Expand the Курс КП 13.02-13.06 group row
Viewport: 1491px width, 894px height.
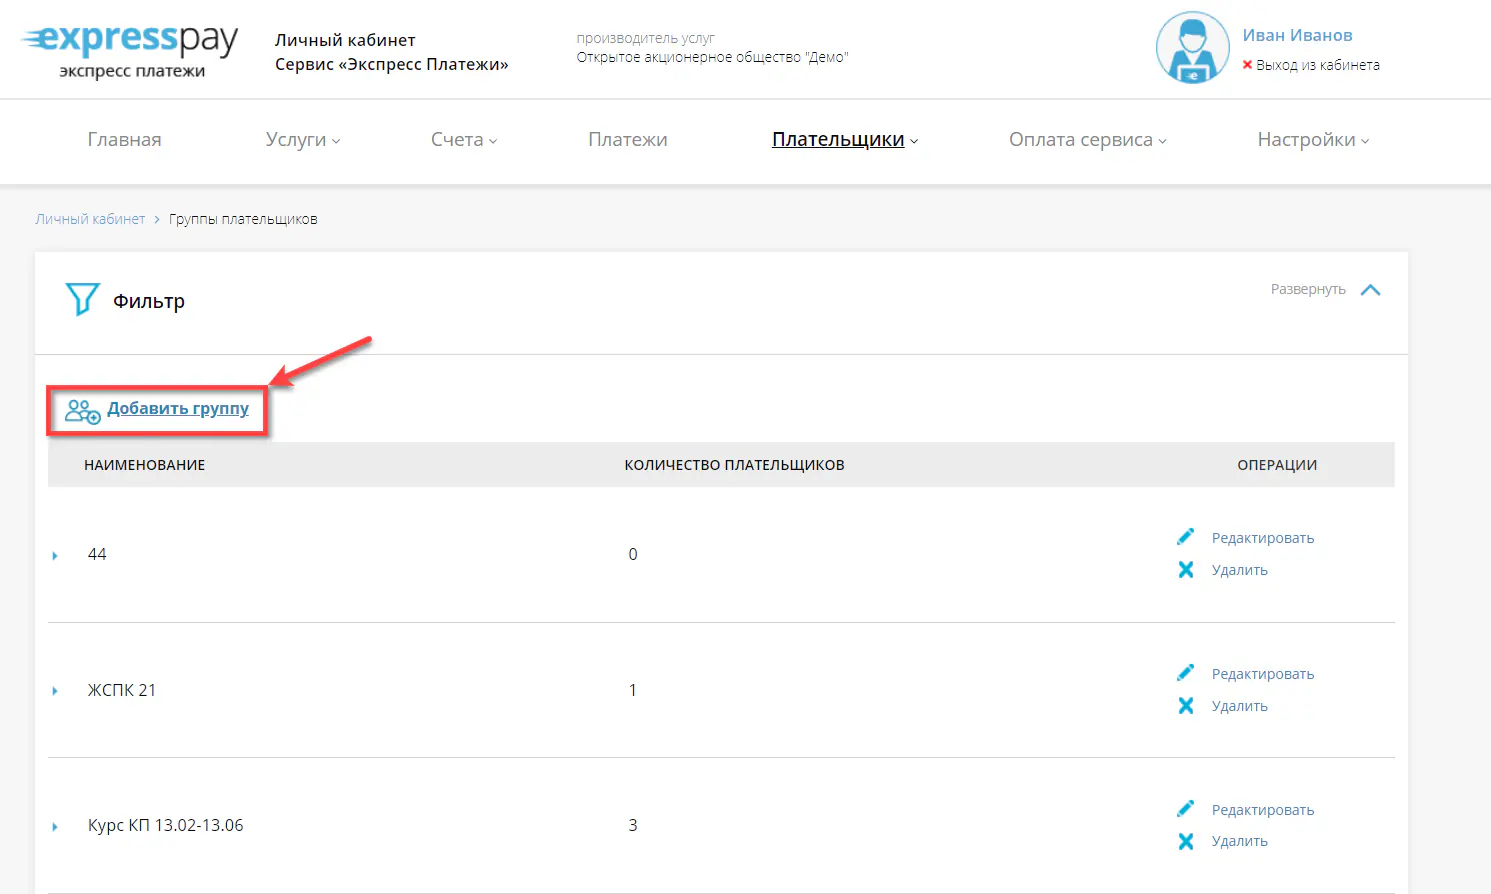point(55,827)
